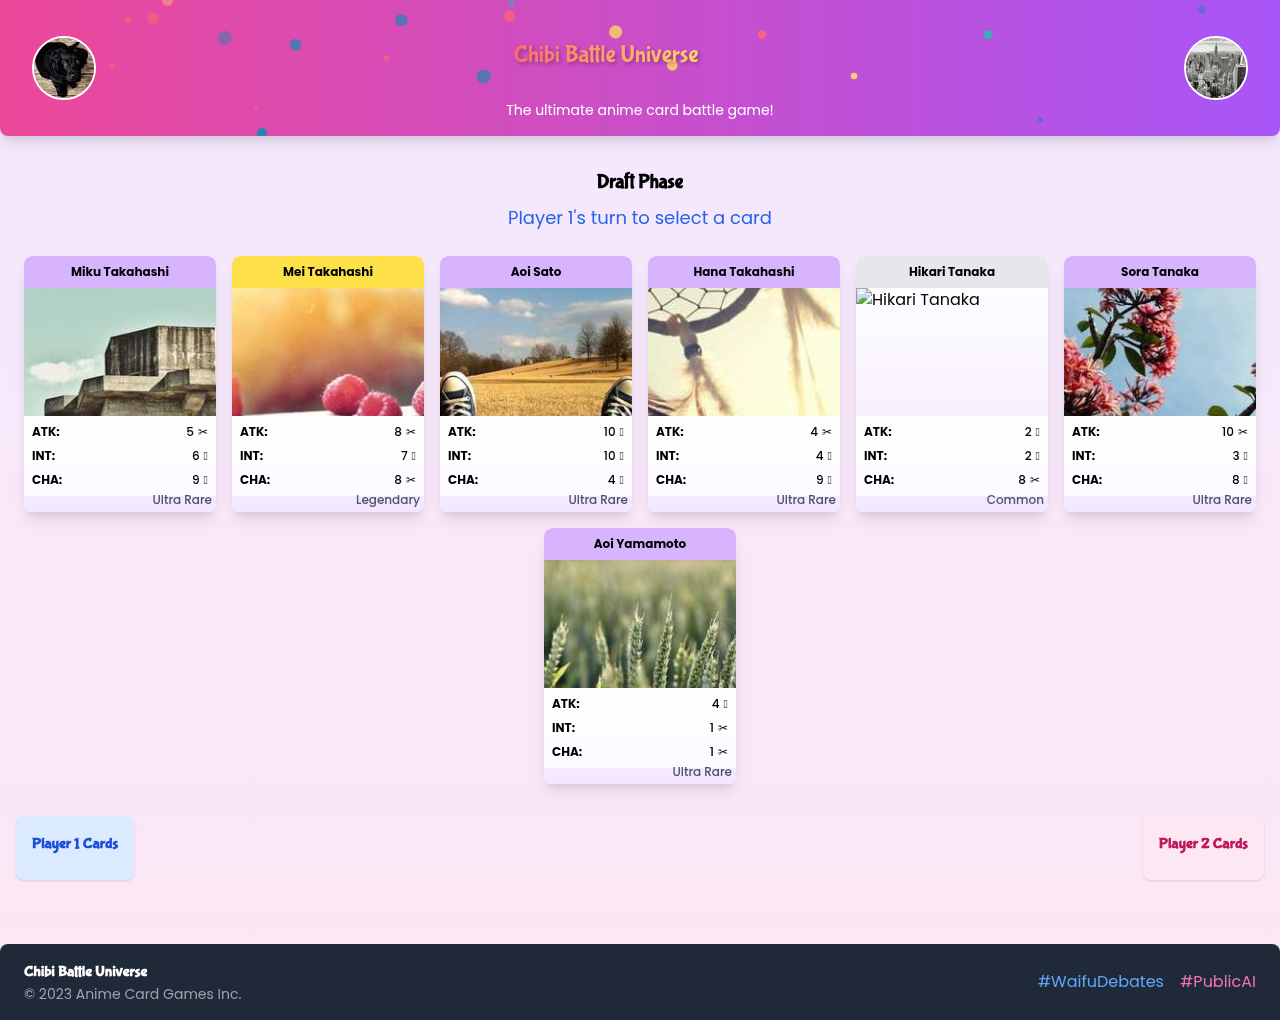Pick the Sora Tanaka flower card image
The width and height of the screenshot is (1280, 1020).
(1160, 352)
